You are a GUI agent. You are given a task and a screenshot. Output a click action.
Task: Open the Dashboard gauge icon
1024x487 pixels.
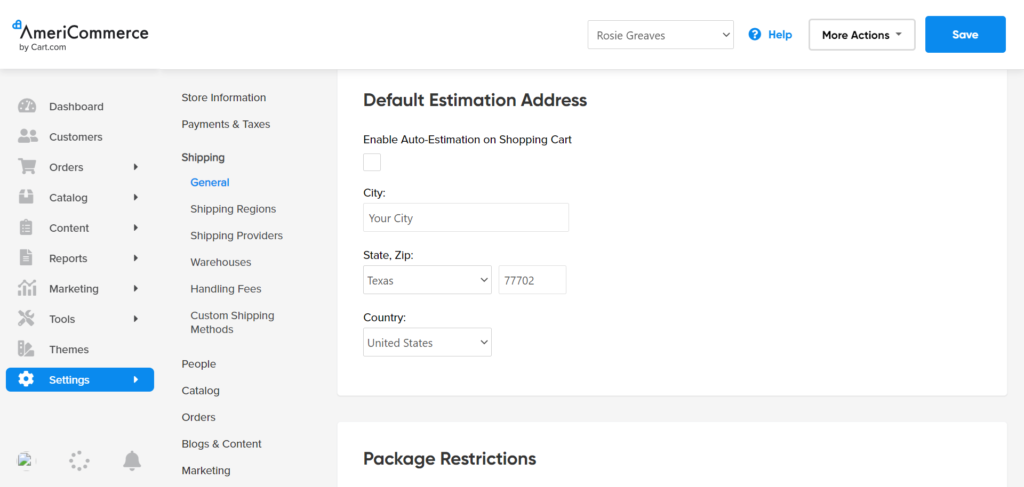tap(27, 106)
